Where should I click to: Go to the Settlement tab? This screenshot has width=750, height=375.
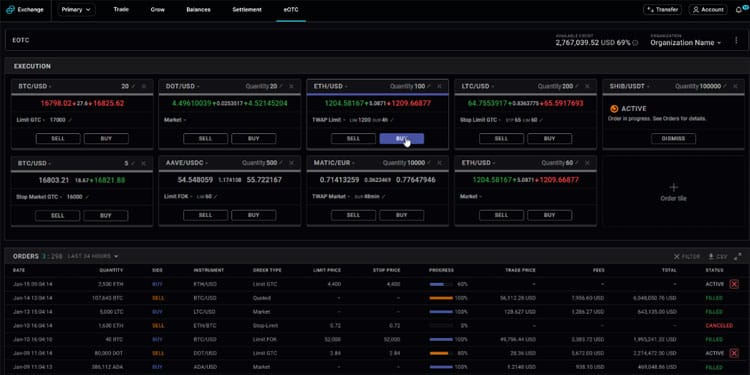click(x=247, y=10)
